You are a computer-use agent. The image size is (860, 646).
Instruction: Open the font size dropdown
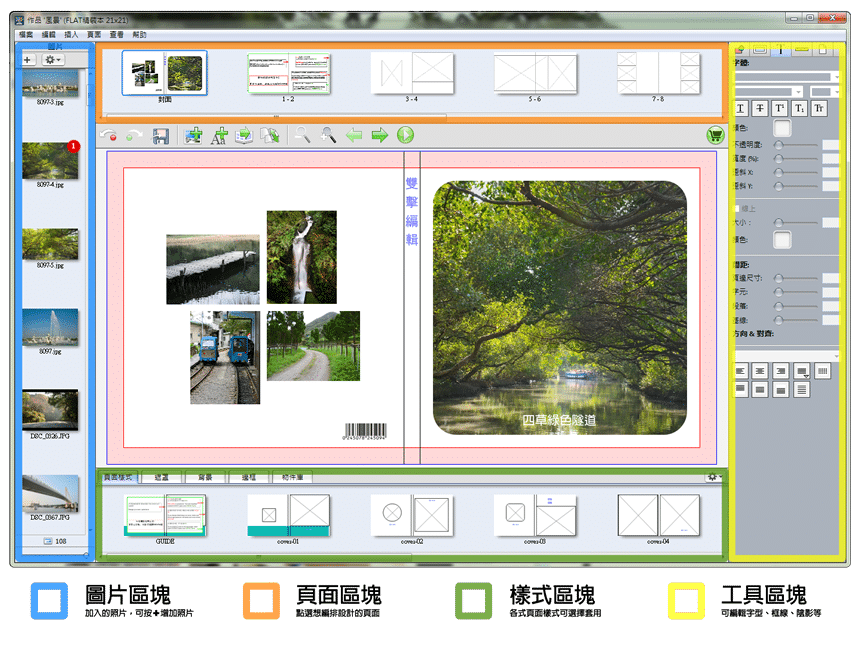[x=825, y=92]
